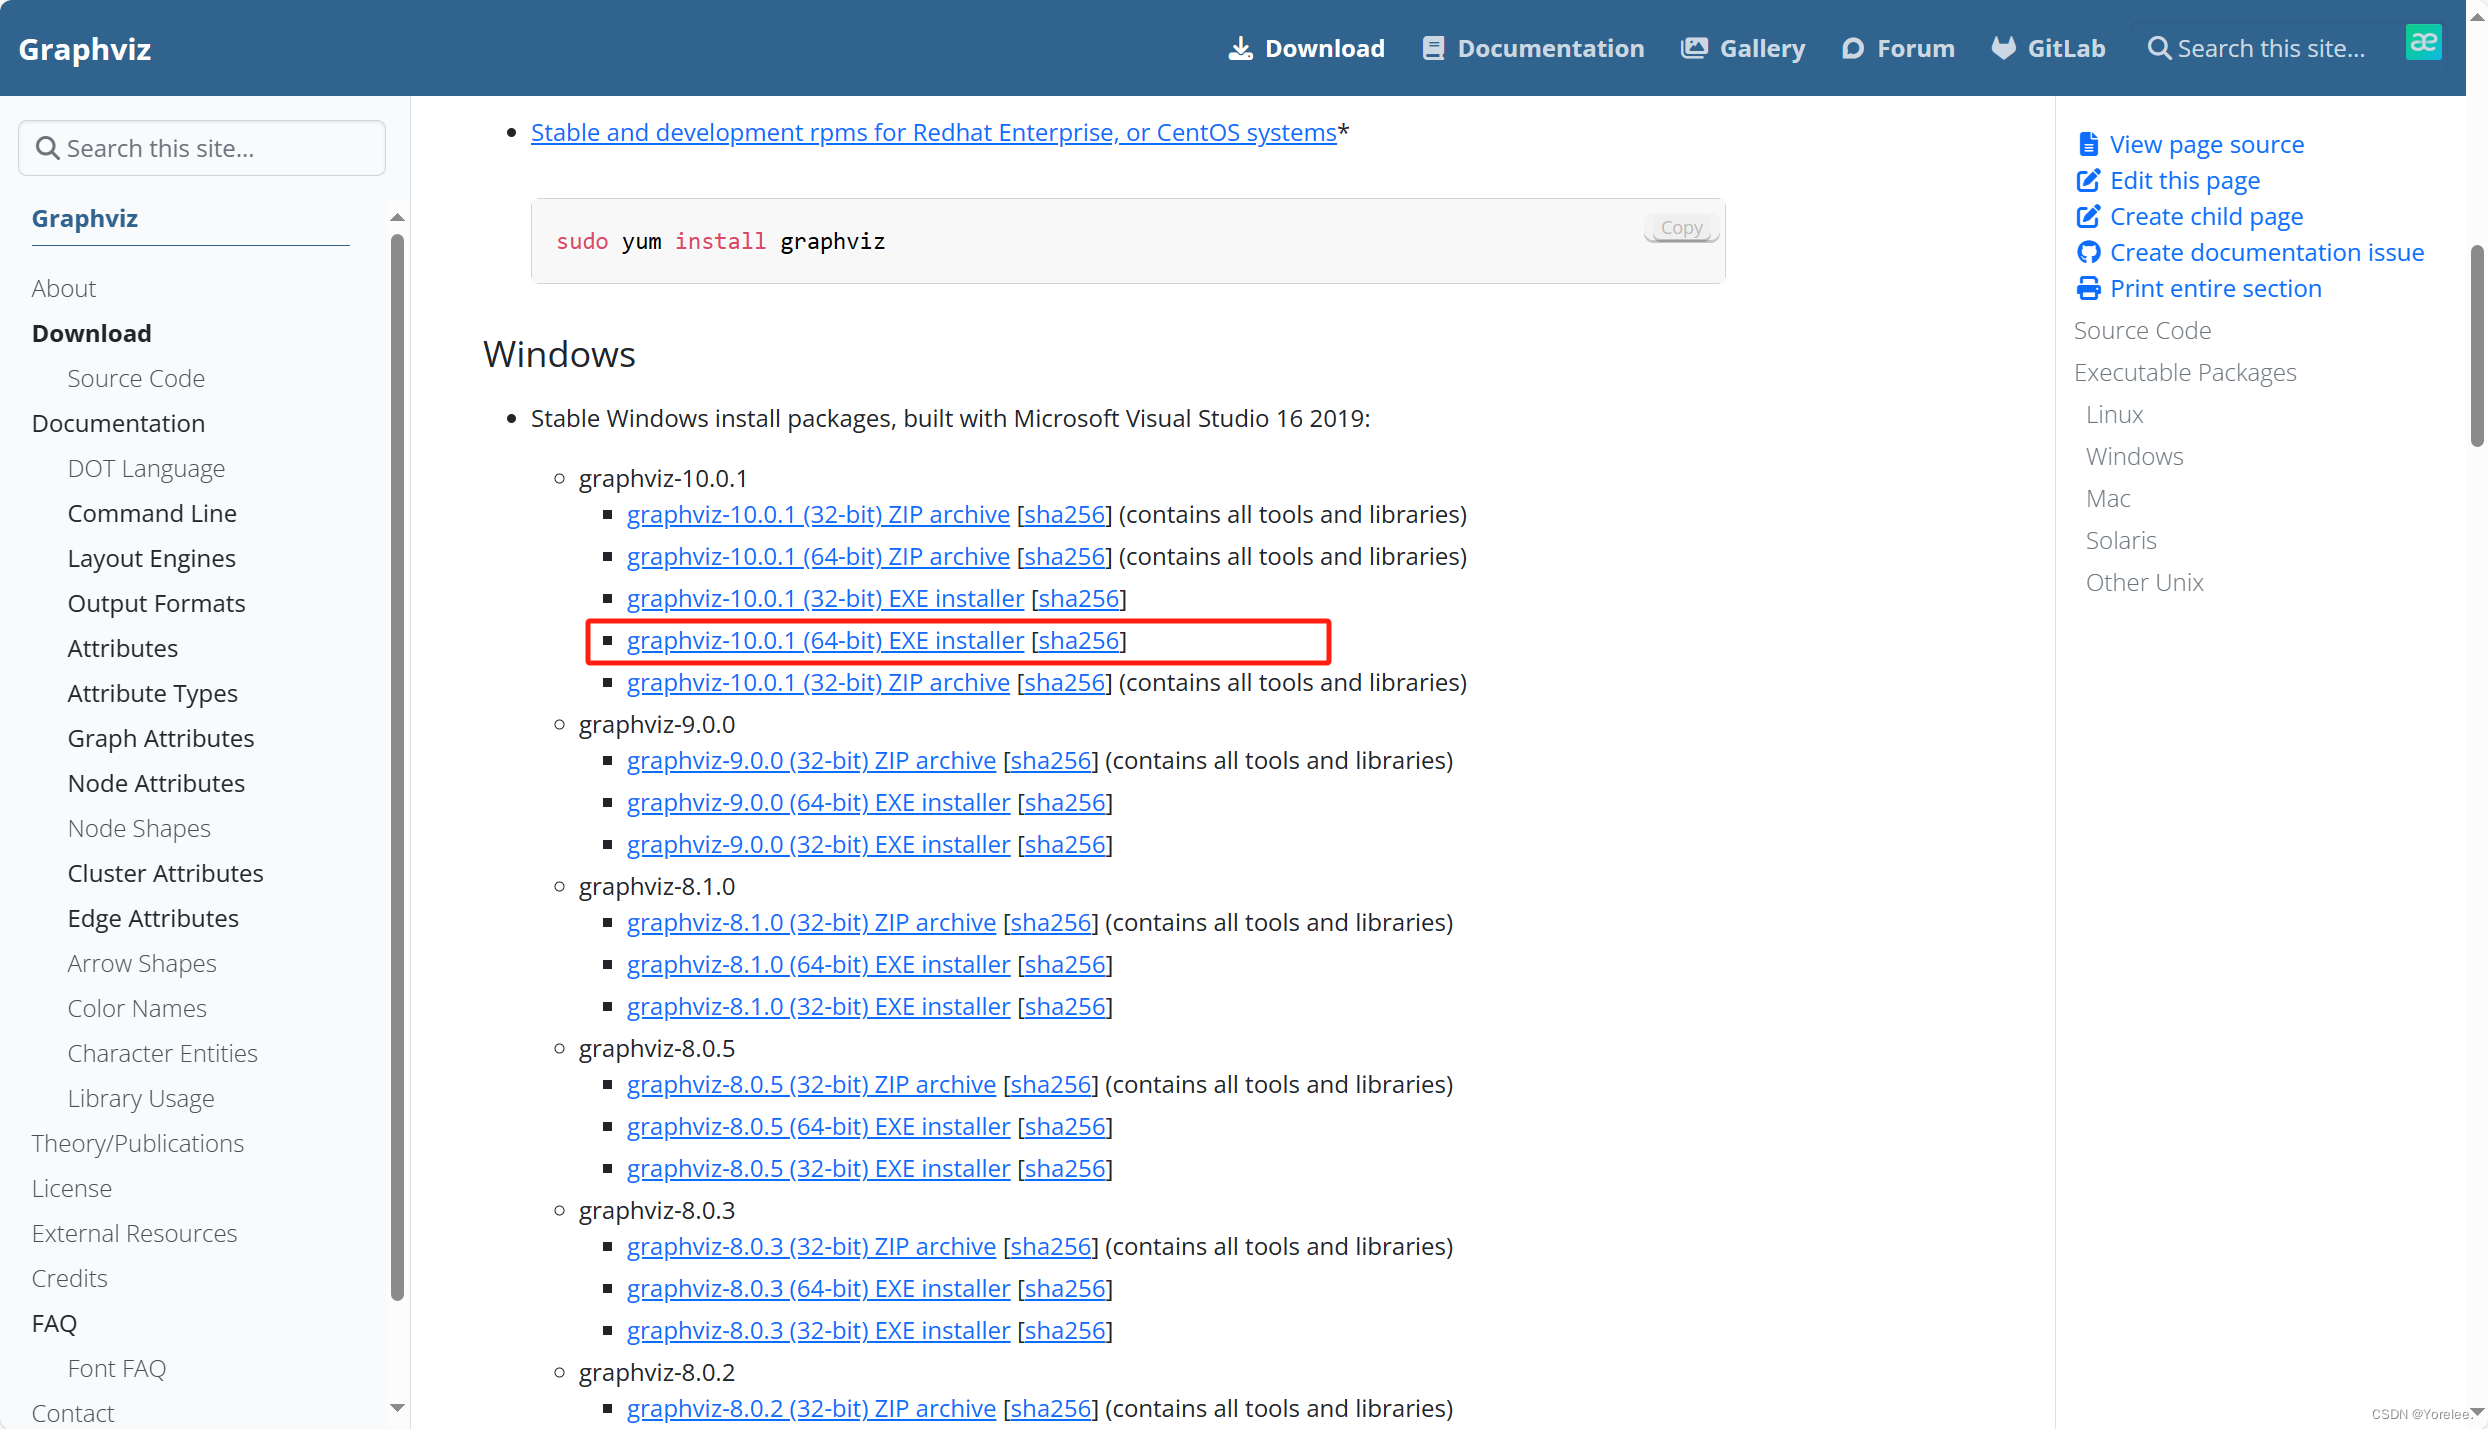The width and height of the screenshot is (2488, 1429).
Task: Open Command Line sidebar page
Action: pos(152,514)
